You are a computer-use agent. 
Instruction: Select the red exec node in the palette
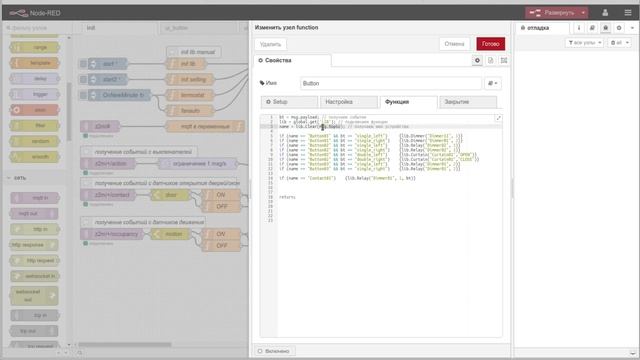[35, 110]
